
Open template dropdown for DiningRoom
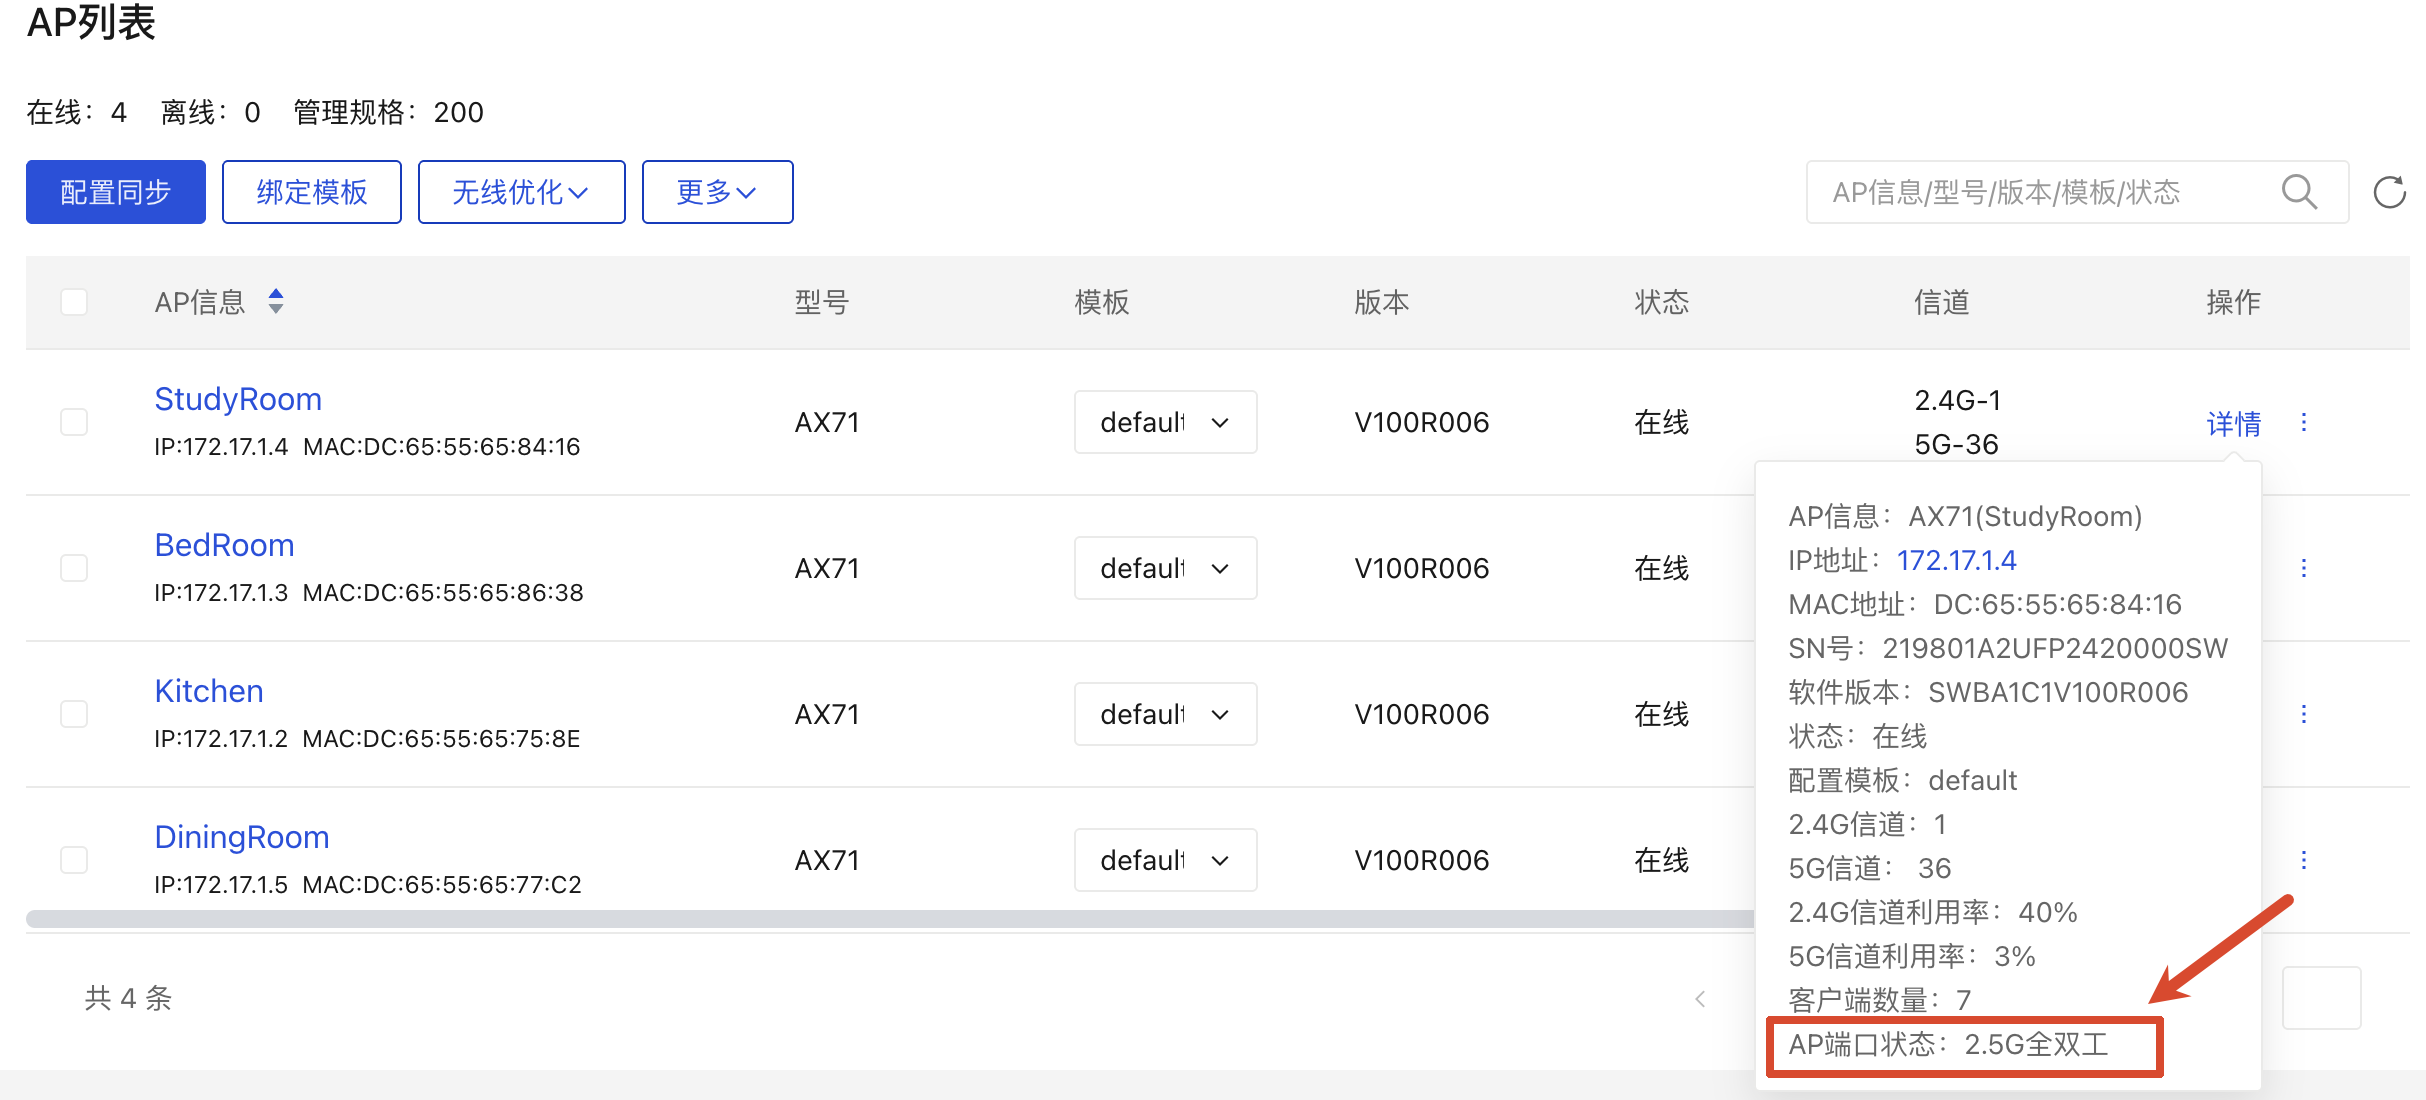pyautogui.click(x=1165, y=860)
